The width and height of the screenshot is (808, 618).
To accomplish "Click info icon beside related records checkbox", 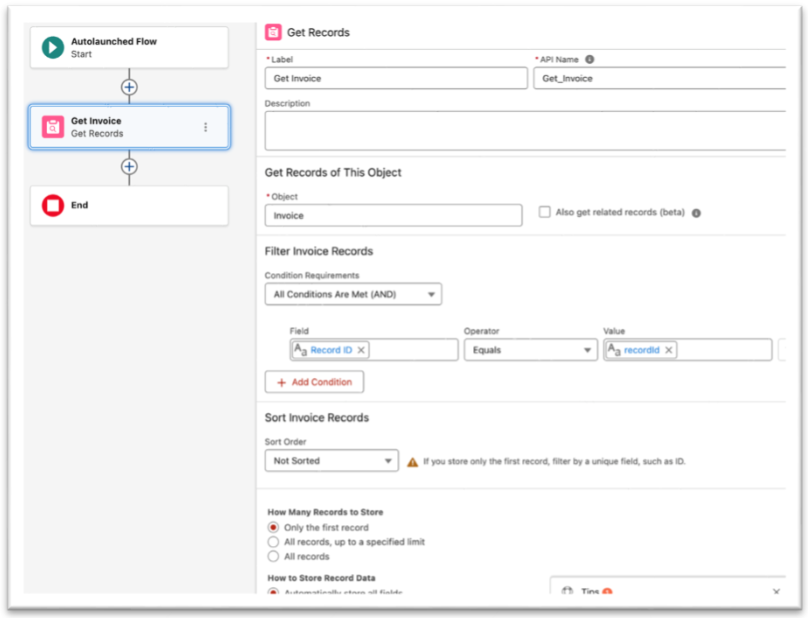I will 696,213.
